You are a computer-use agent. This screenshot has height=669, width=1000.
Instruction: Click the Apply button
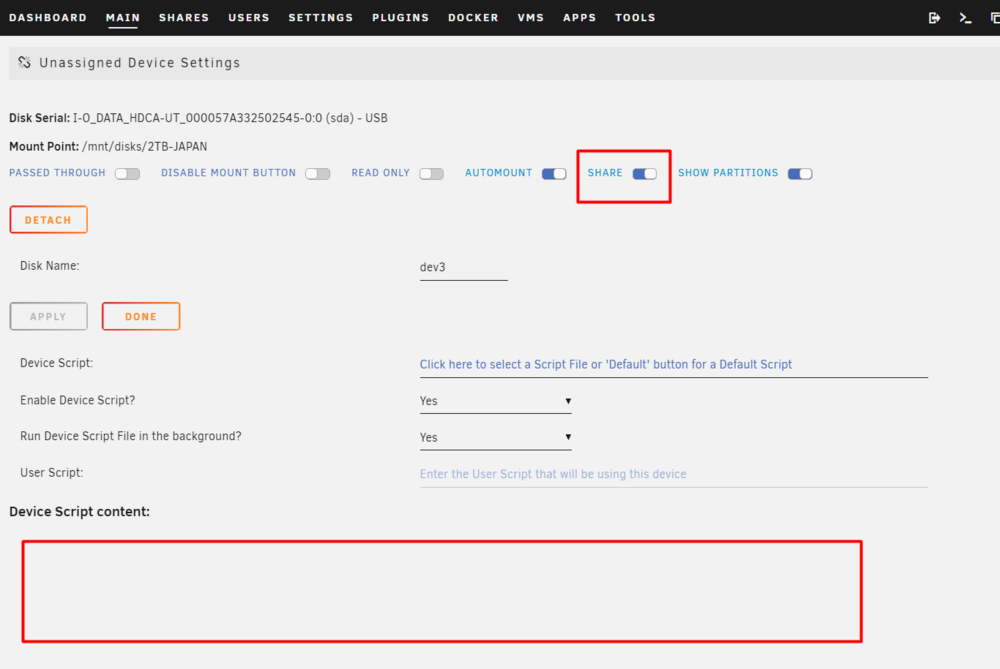pos(48,316)
